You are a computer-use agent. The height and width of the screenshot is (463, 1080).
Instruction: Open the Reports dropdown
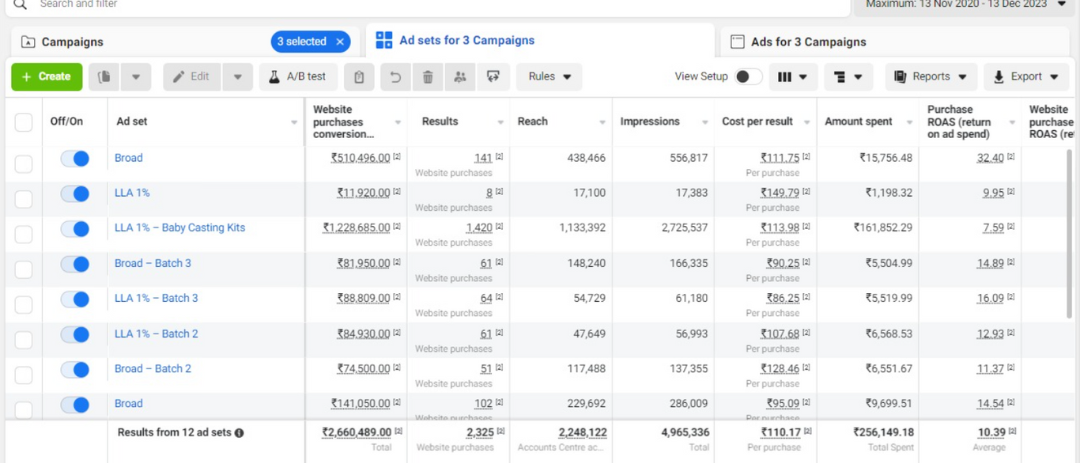click(x=931, y=77)
